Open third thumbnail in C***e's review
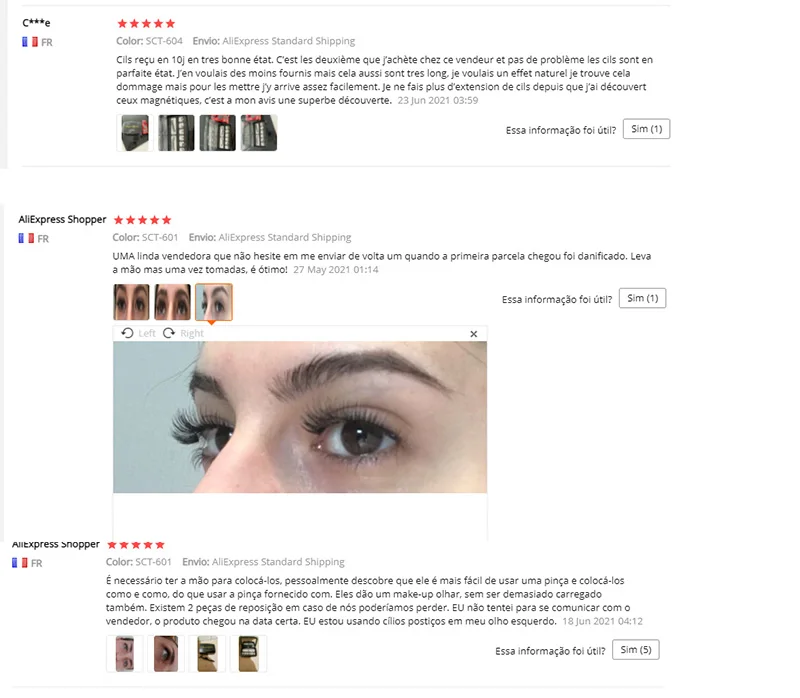 pos(217,133)
